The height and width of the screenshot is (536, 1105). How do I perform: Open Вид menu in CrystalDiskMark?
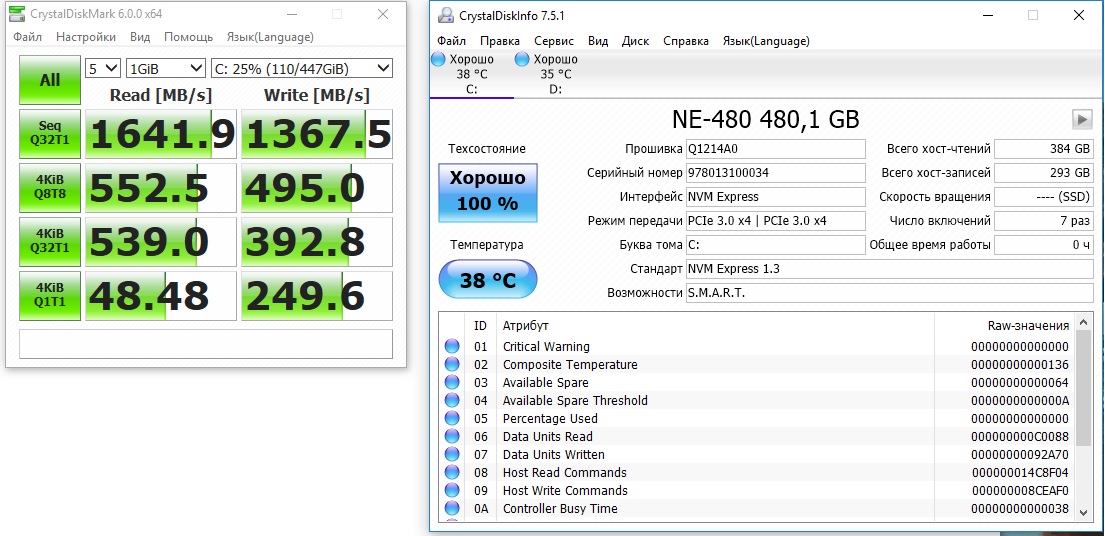point(140,37)
